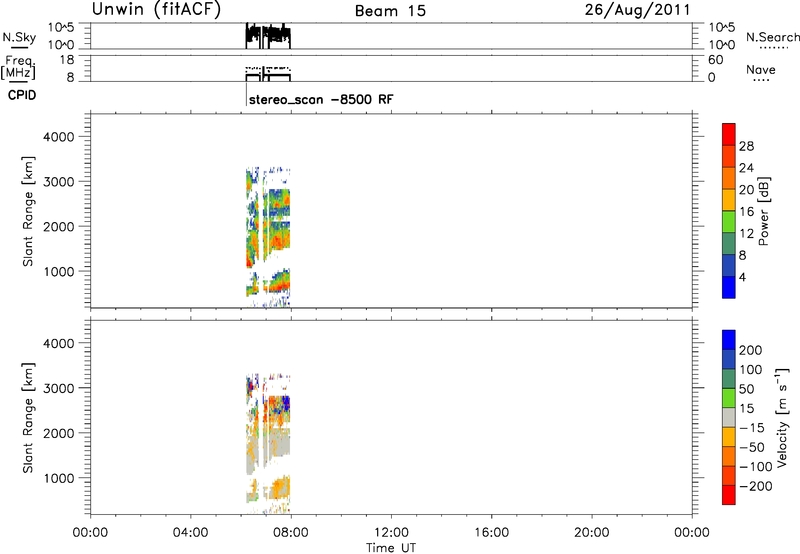Click the '60' tick on the Nave axis

[x=716, y=60]
